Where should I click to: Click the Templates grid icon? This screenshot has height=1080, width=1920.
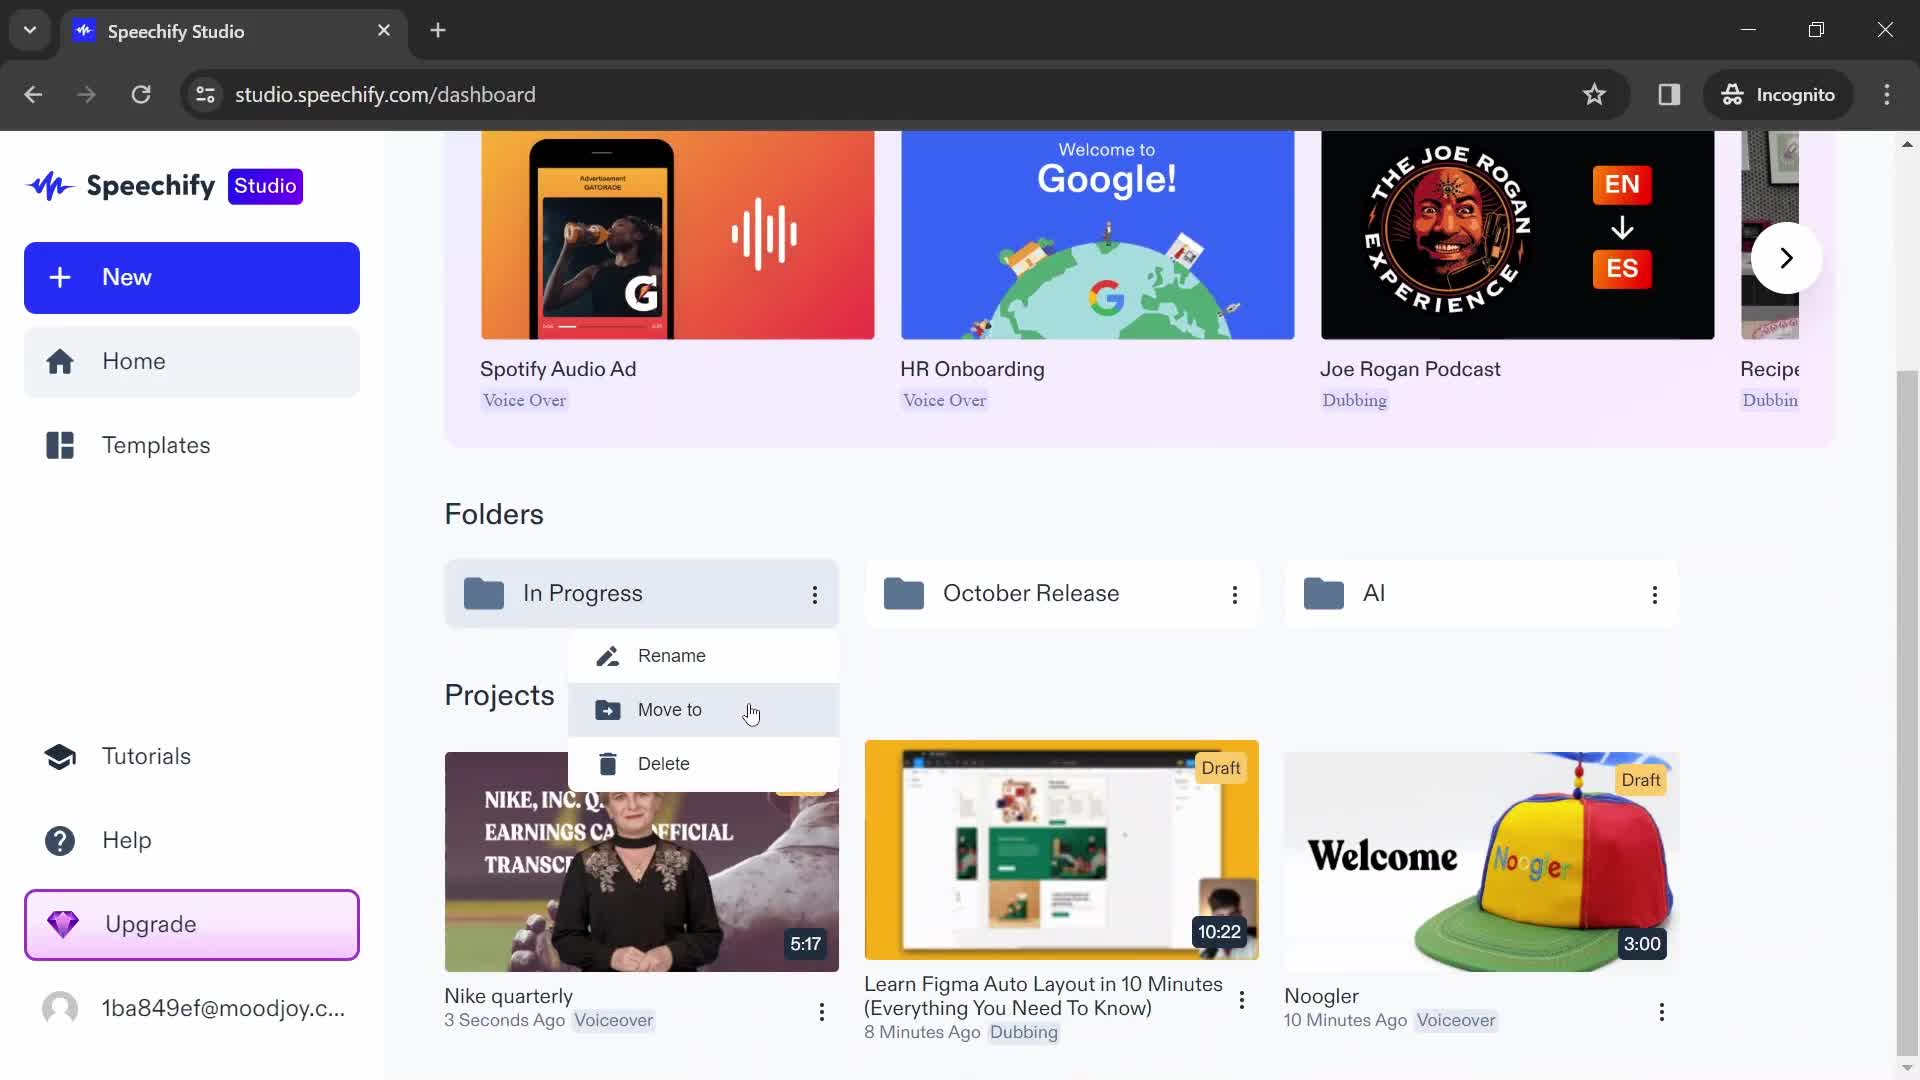[x=60, y=445]
